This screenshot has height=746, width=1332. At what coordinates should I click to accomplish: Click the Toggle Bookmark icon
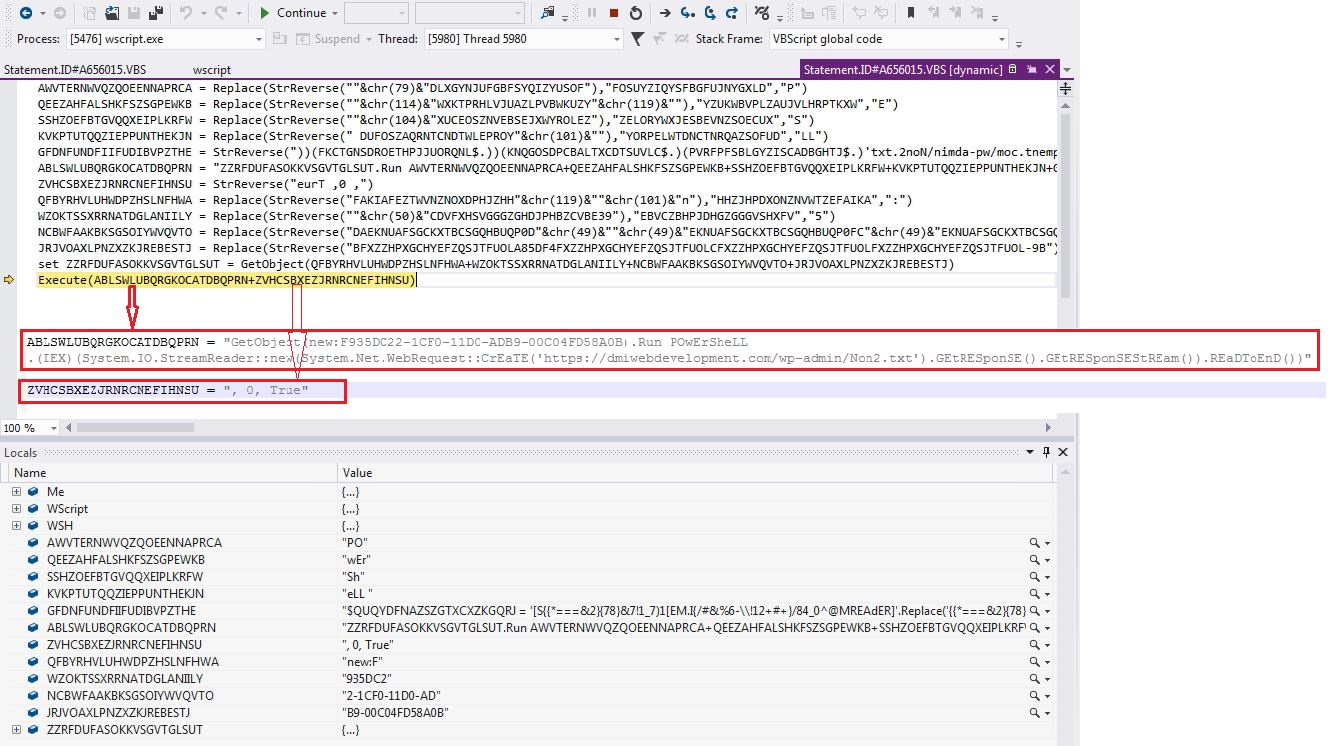pos(911,13)
